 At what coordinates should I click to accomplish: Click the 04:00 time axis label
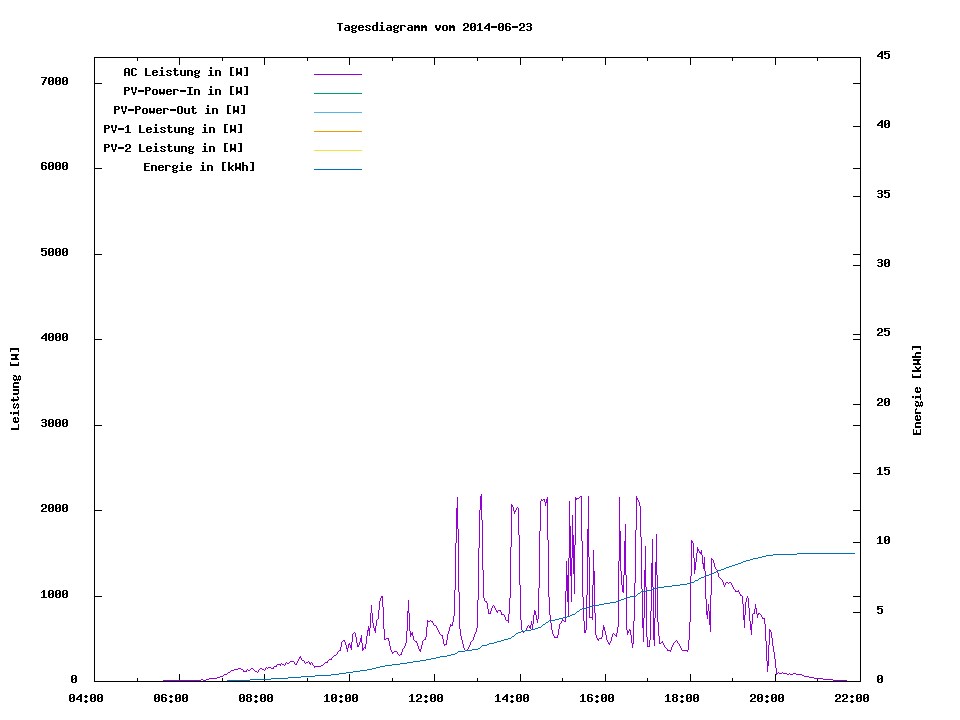point(86,698)
